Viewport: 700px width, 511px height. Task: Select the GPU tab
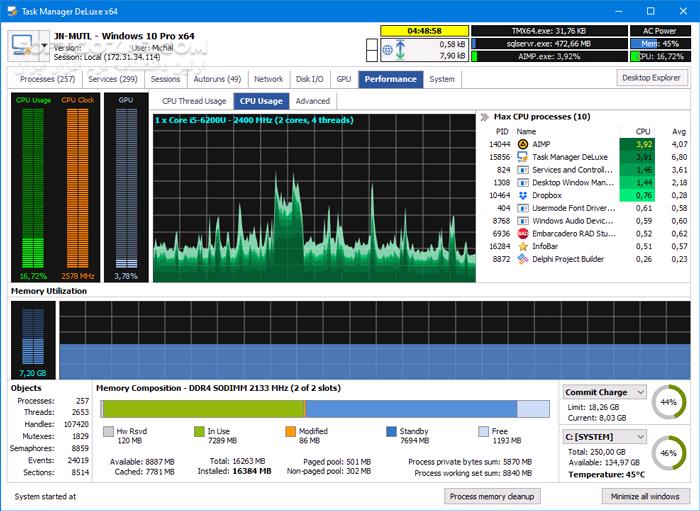[x=344, y=79]
